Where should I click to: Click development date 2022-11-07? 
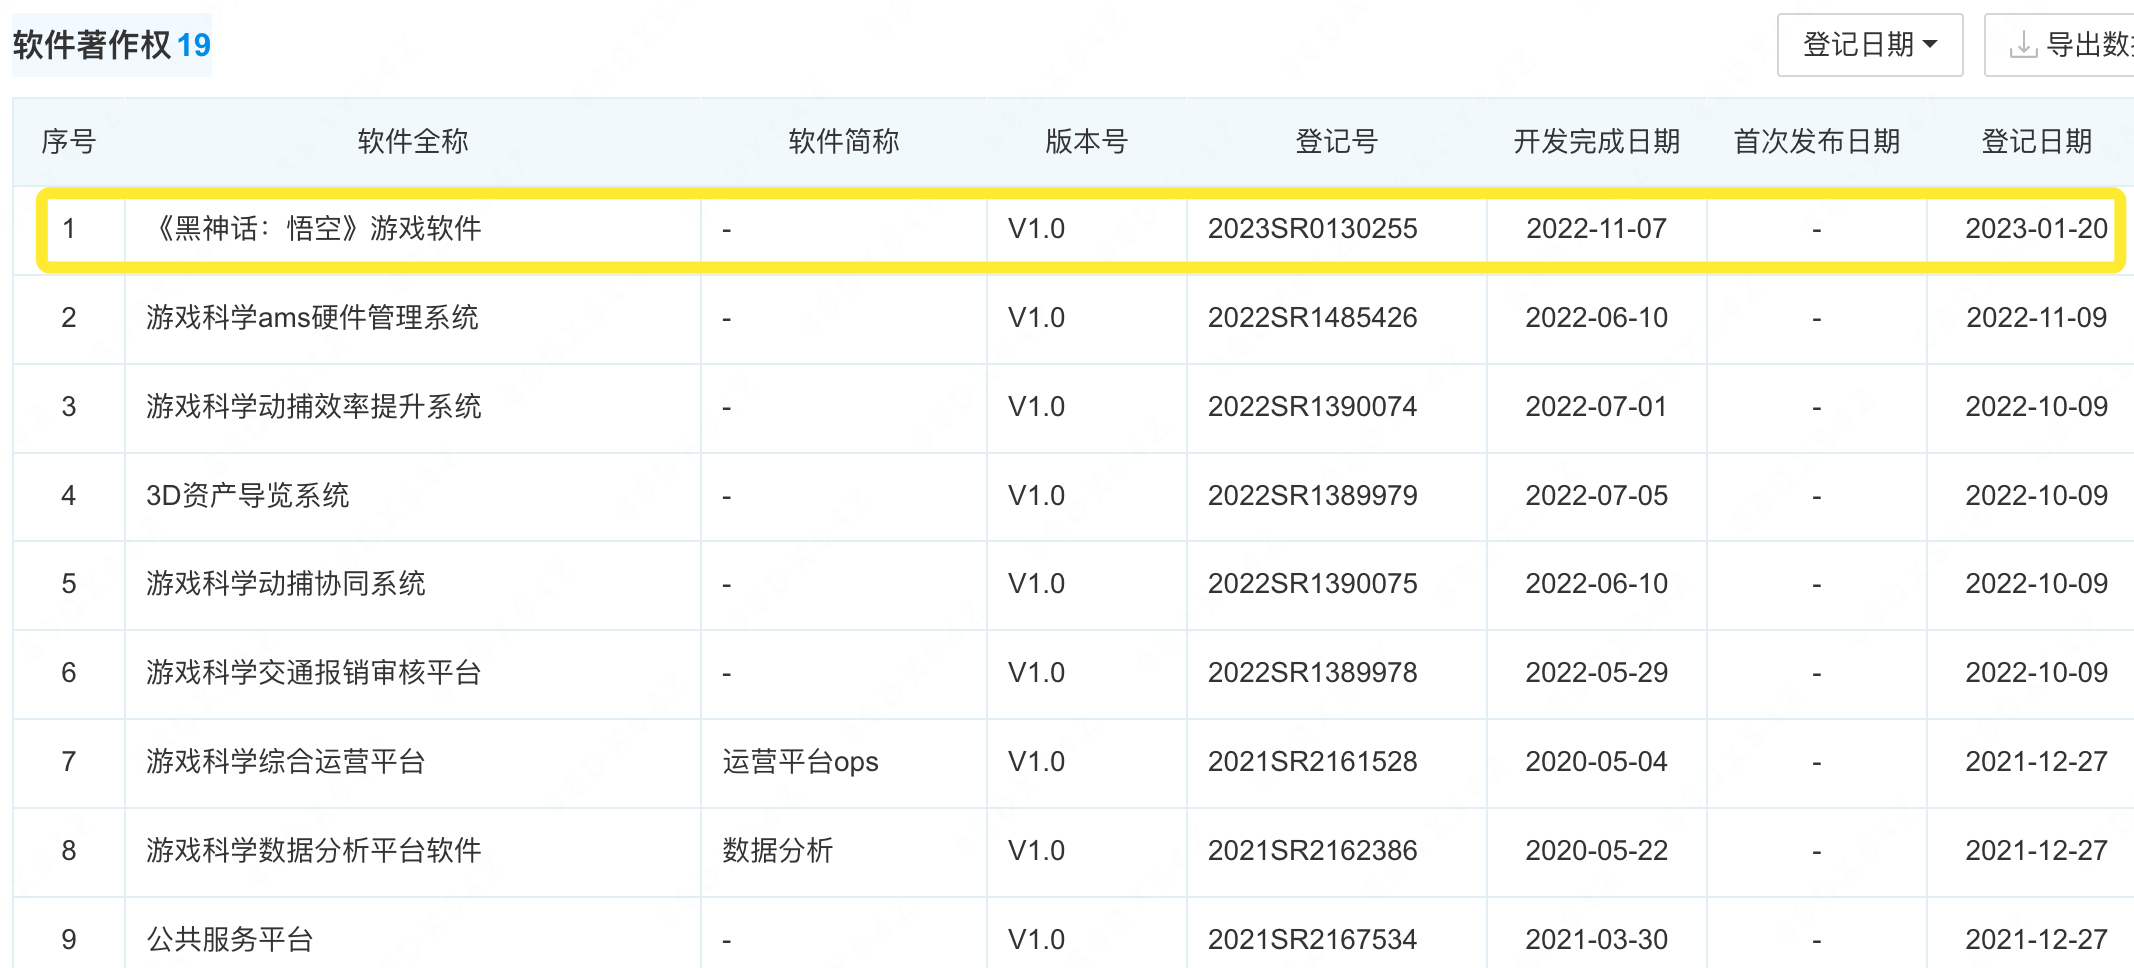[1597, 229]
